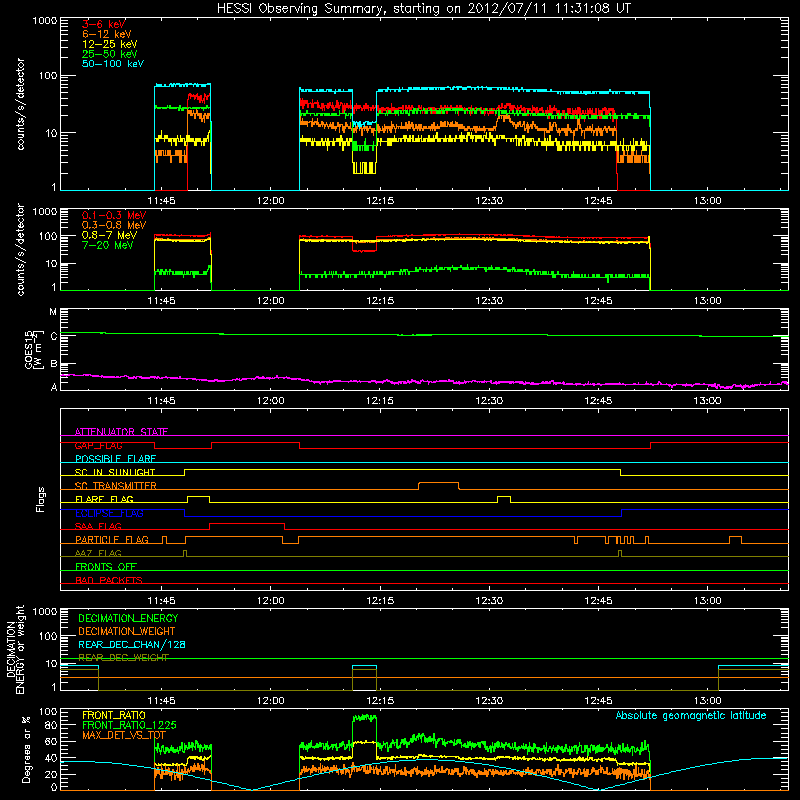Click the 0.1-0.3 MeV legend label
The height and width of the screenshot is (800, 800).
[x=114, y=215]
